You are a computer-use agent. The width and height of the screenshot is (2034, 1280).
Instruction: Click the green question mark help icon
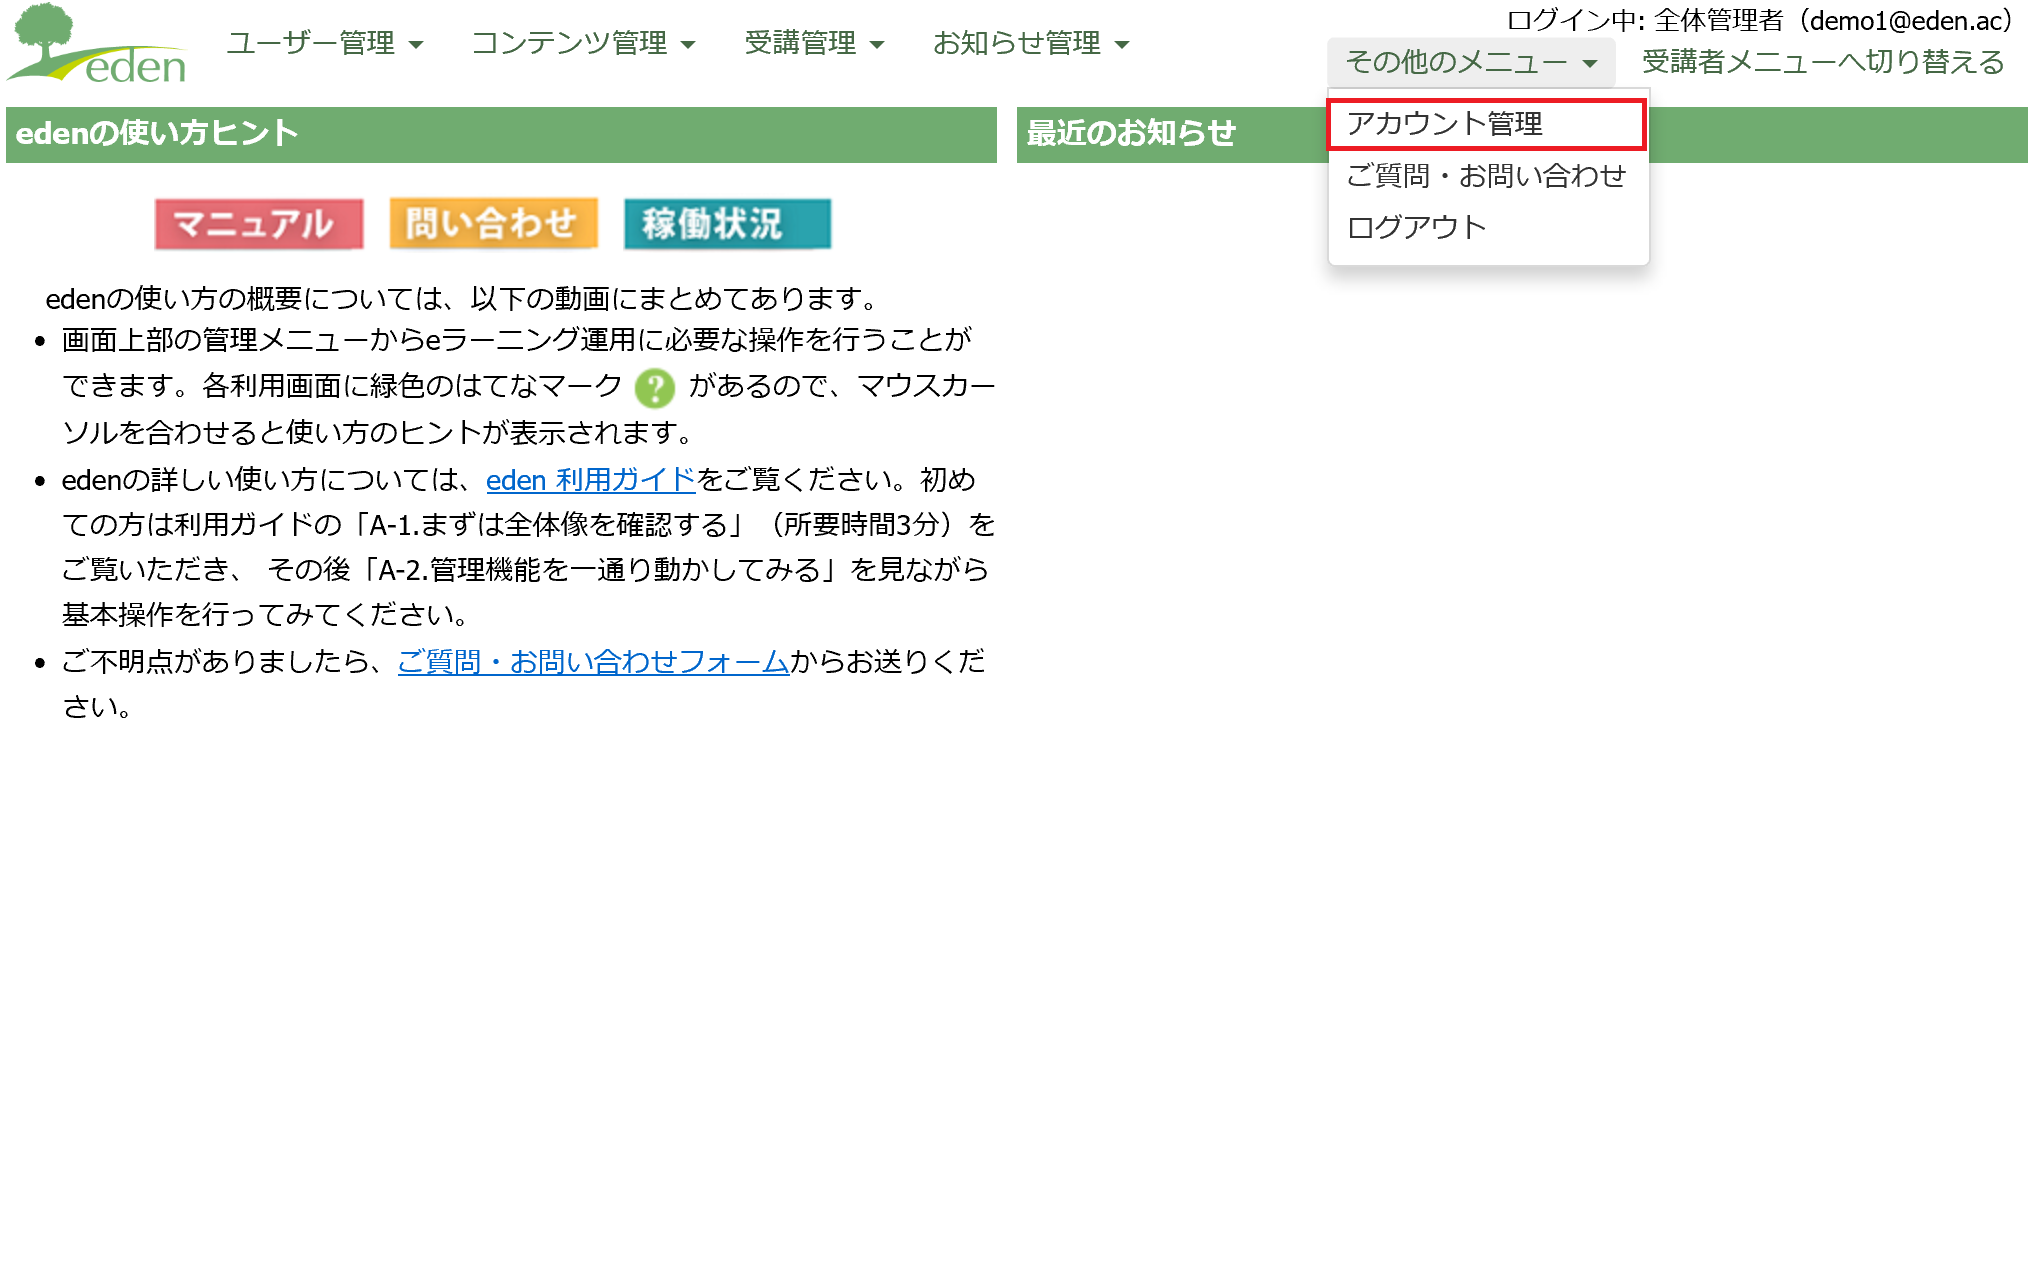click(655, 388)
